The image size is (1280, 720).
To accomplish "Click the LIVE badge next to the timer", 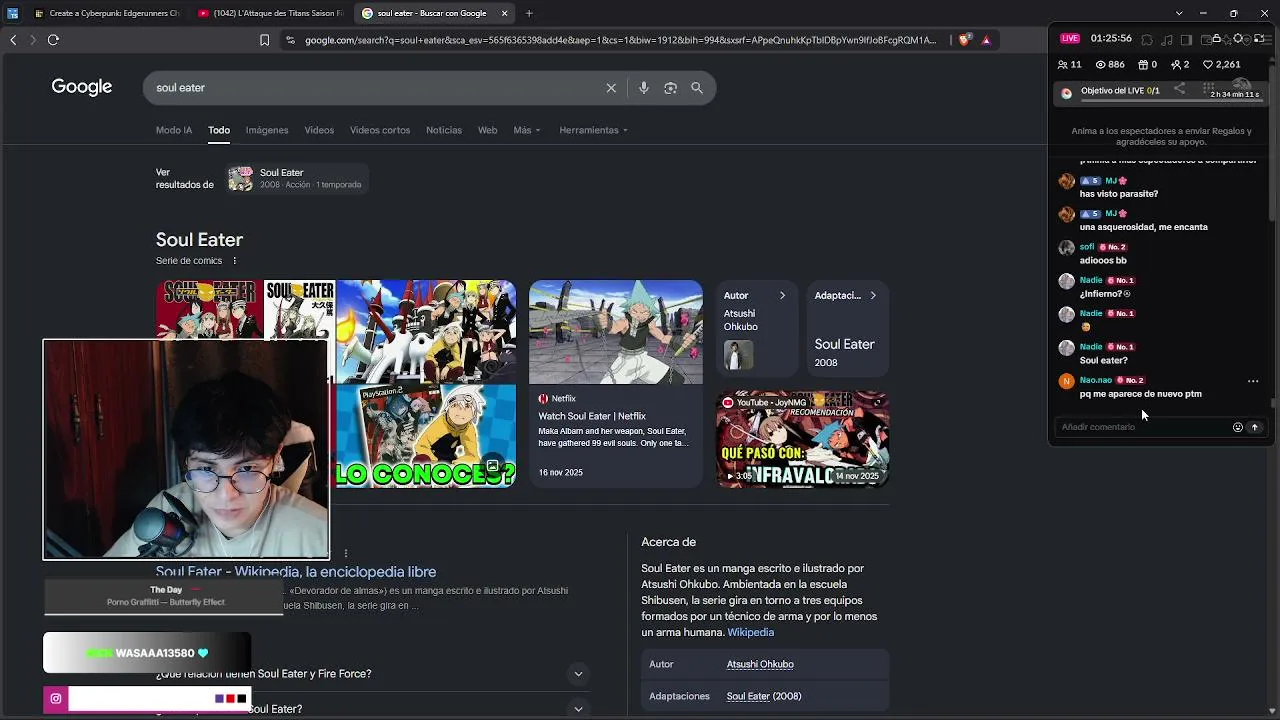I will coord(1070,39).
